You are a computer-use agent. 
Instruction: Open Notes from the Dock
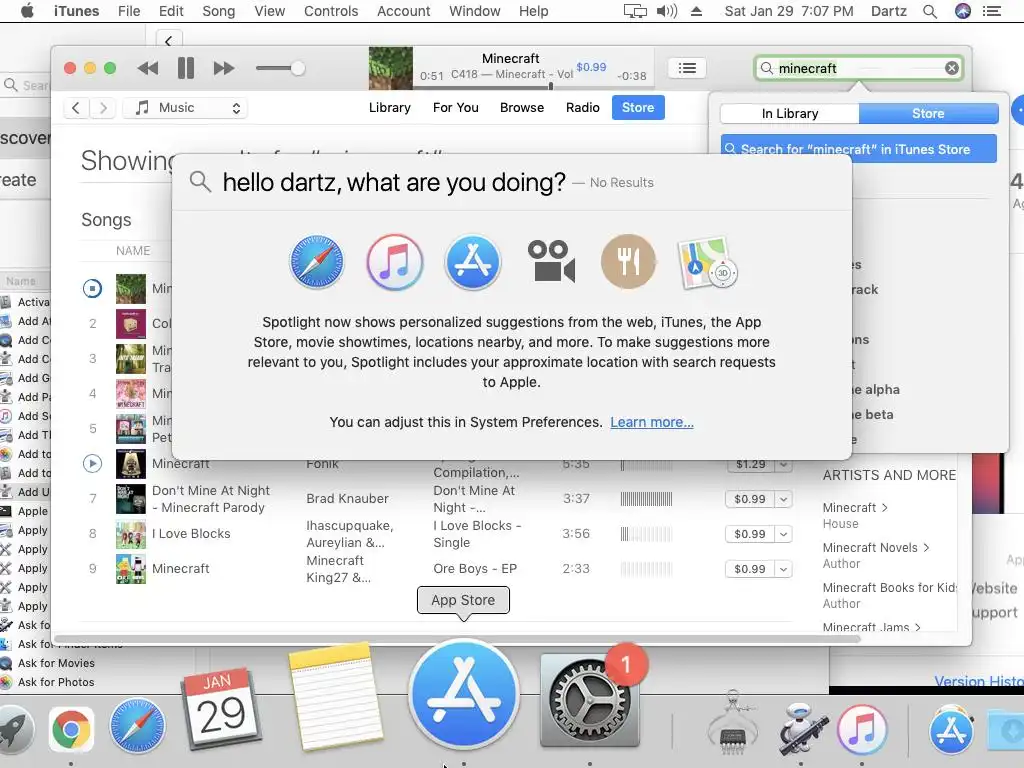point(334,696)
